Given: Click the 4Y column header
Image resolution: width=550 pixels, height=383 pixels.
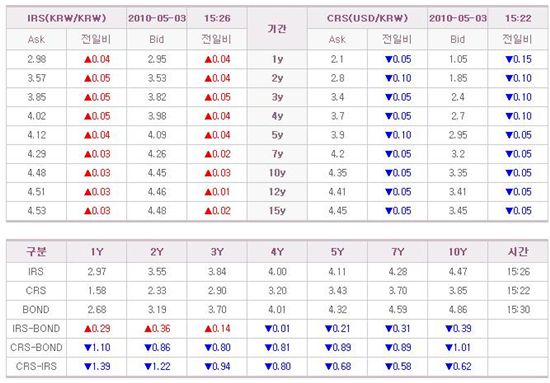Looking at the screenshot, I should [277, 252].
